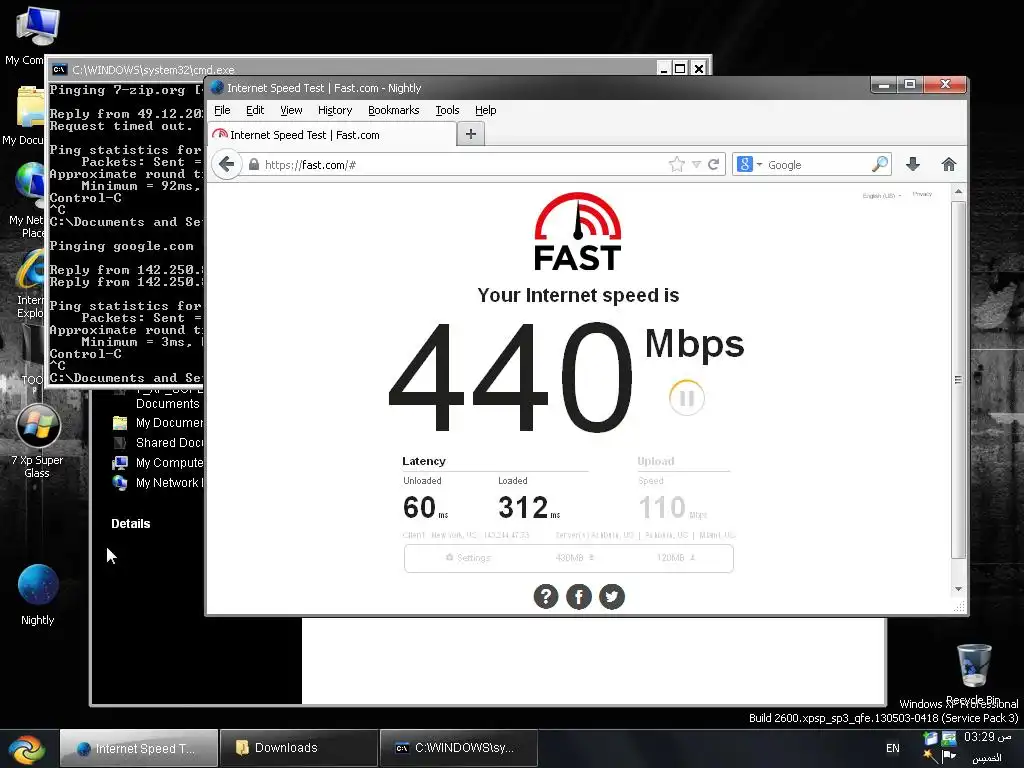Reload the fast.com page
Viewport: 1024px width, 768px height.
coord(714,165)
